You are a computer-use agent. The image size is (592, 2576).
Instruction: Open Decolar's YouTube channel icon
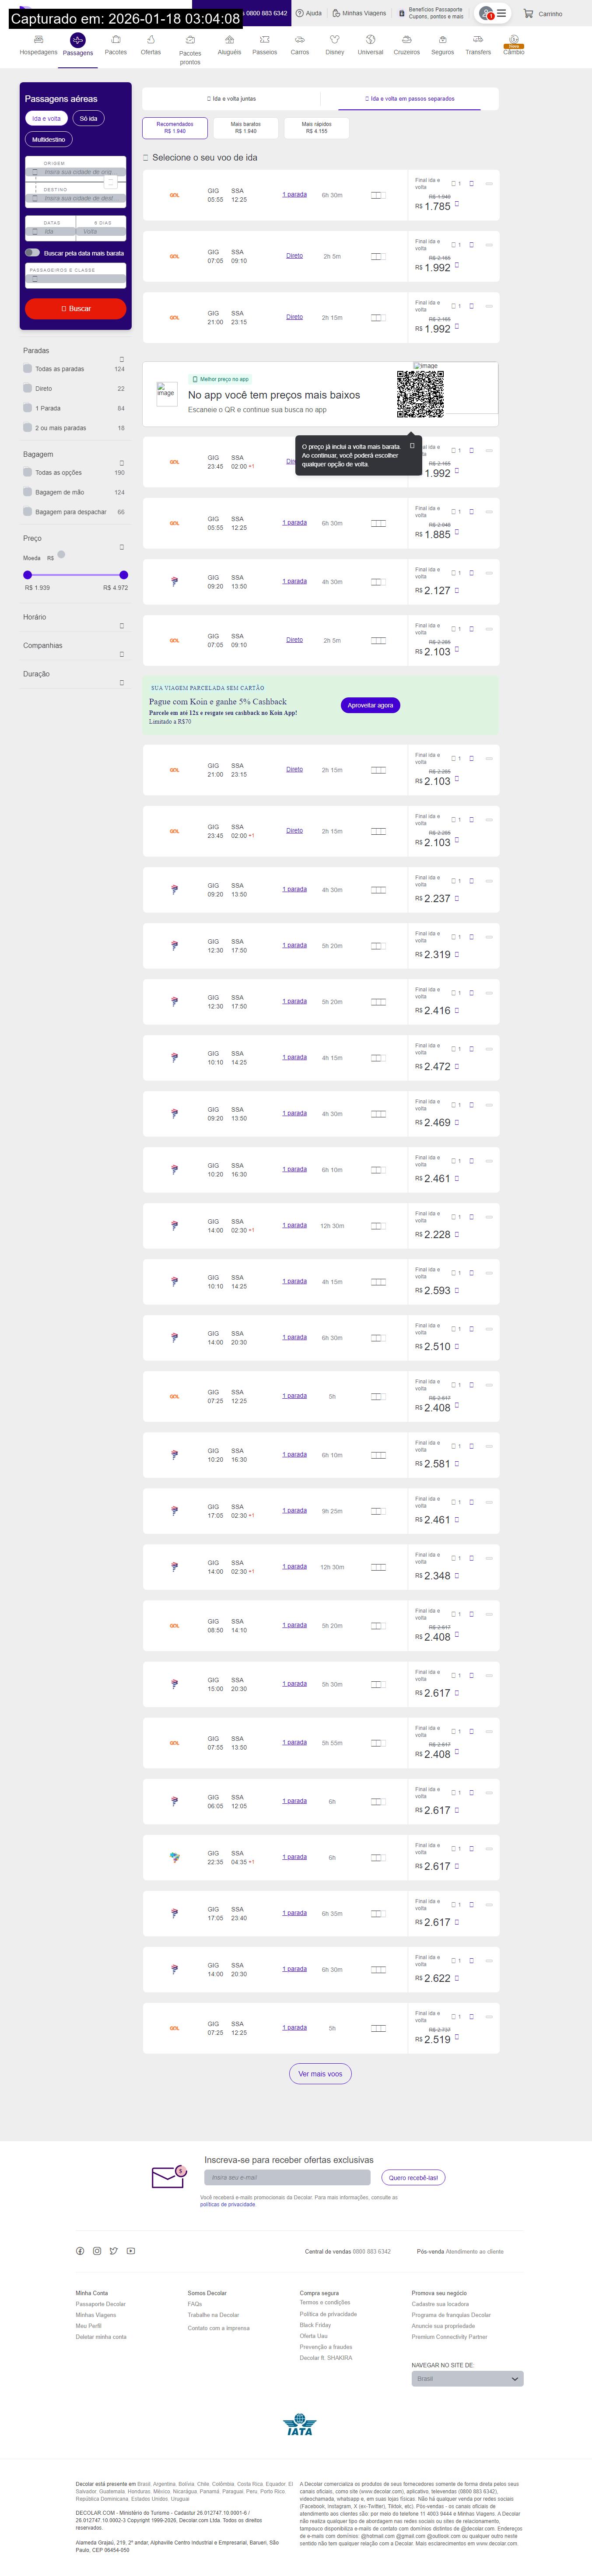[x=131, y=2251]
